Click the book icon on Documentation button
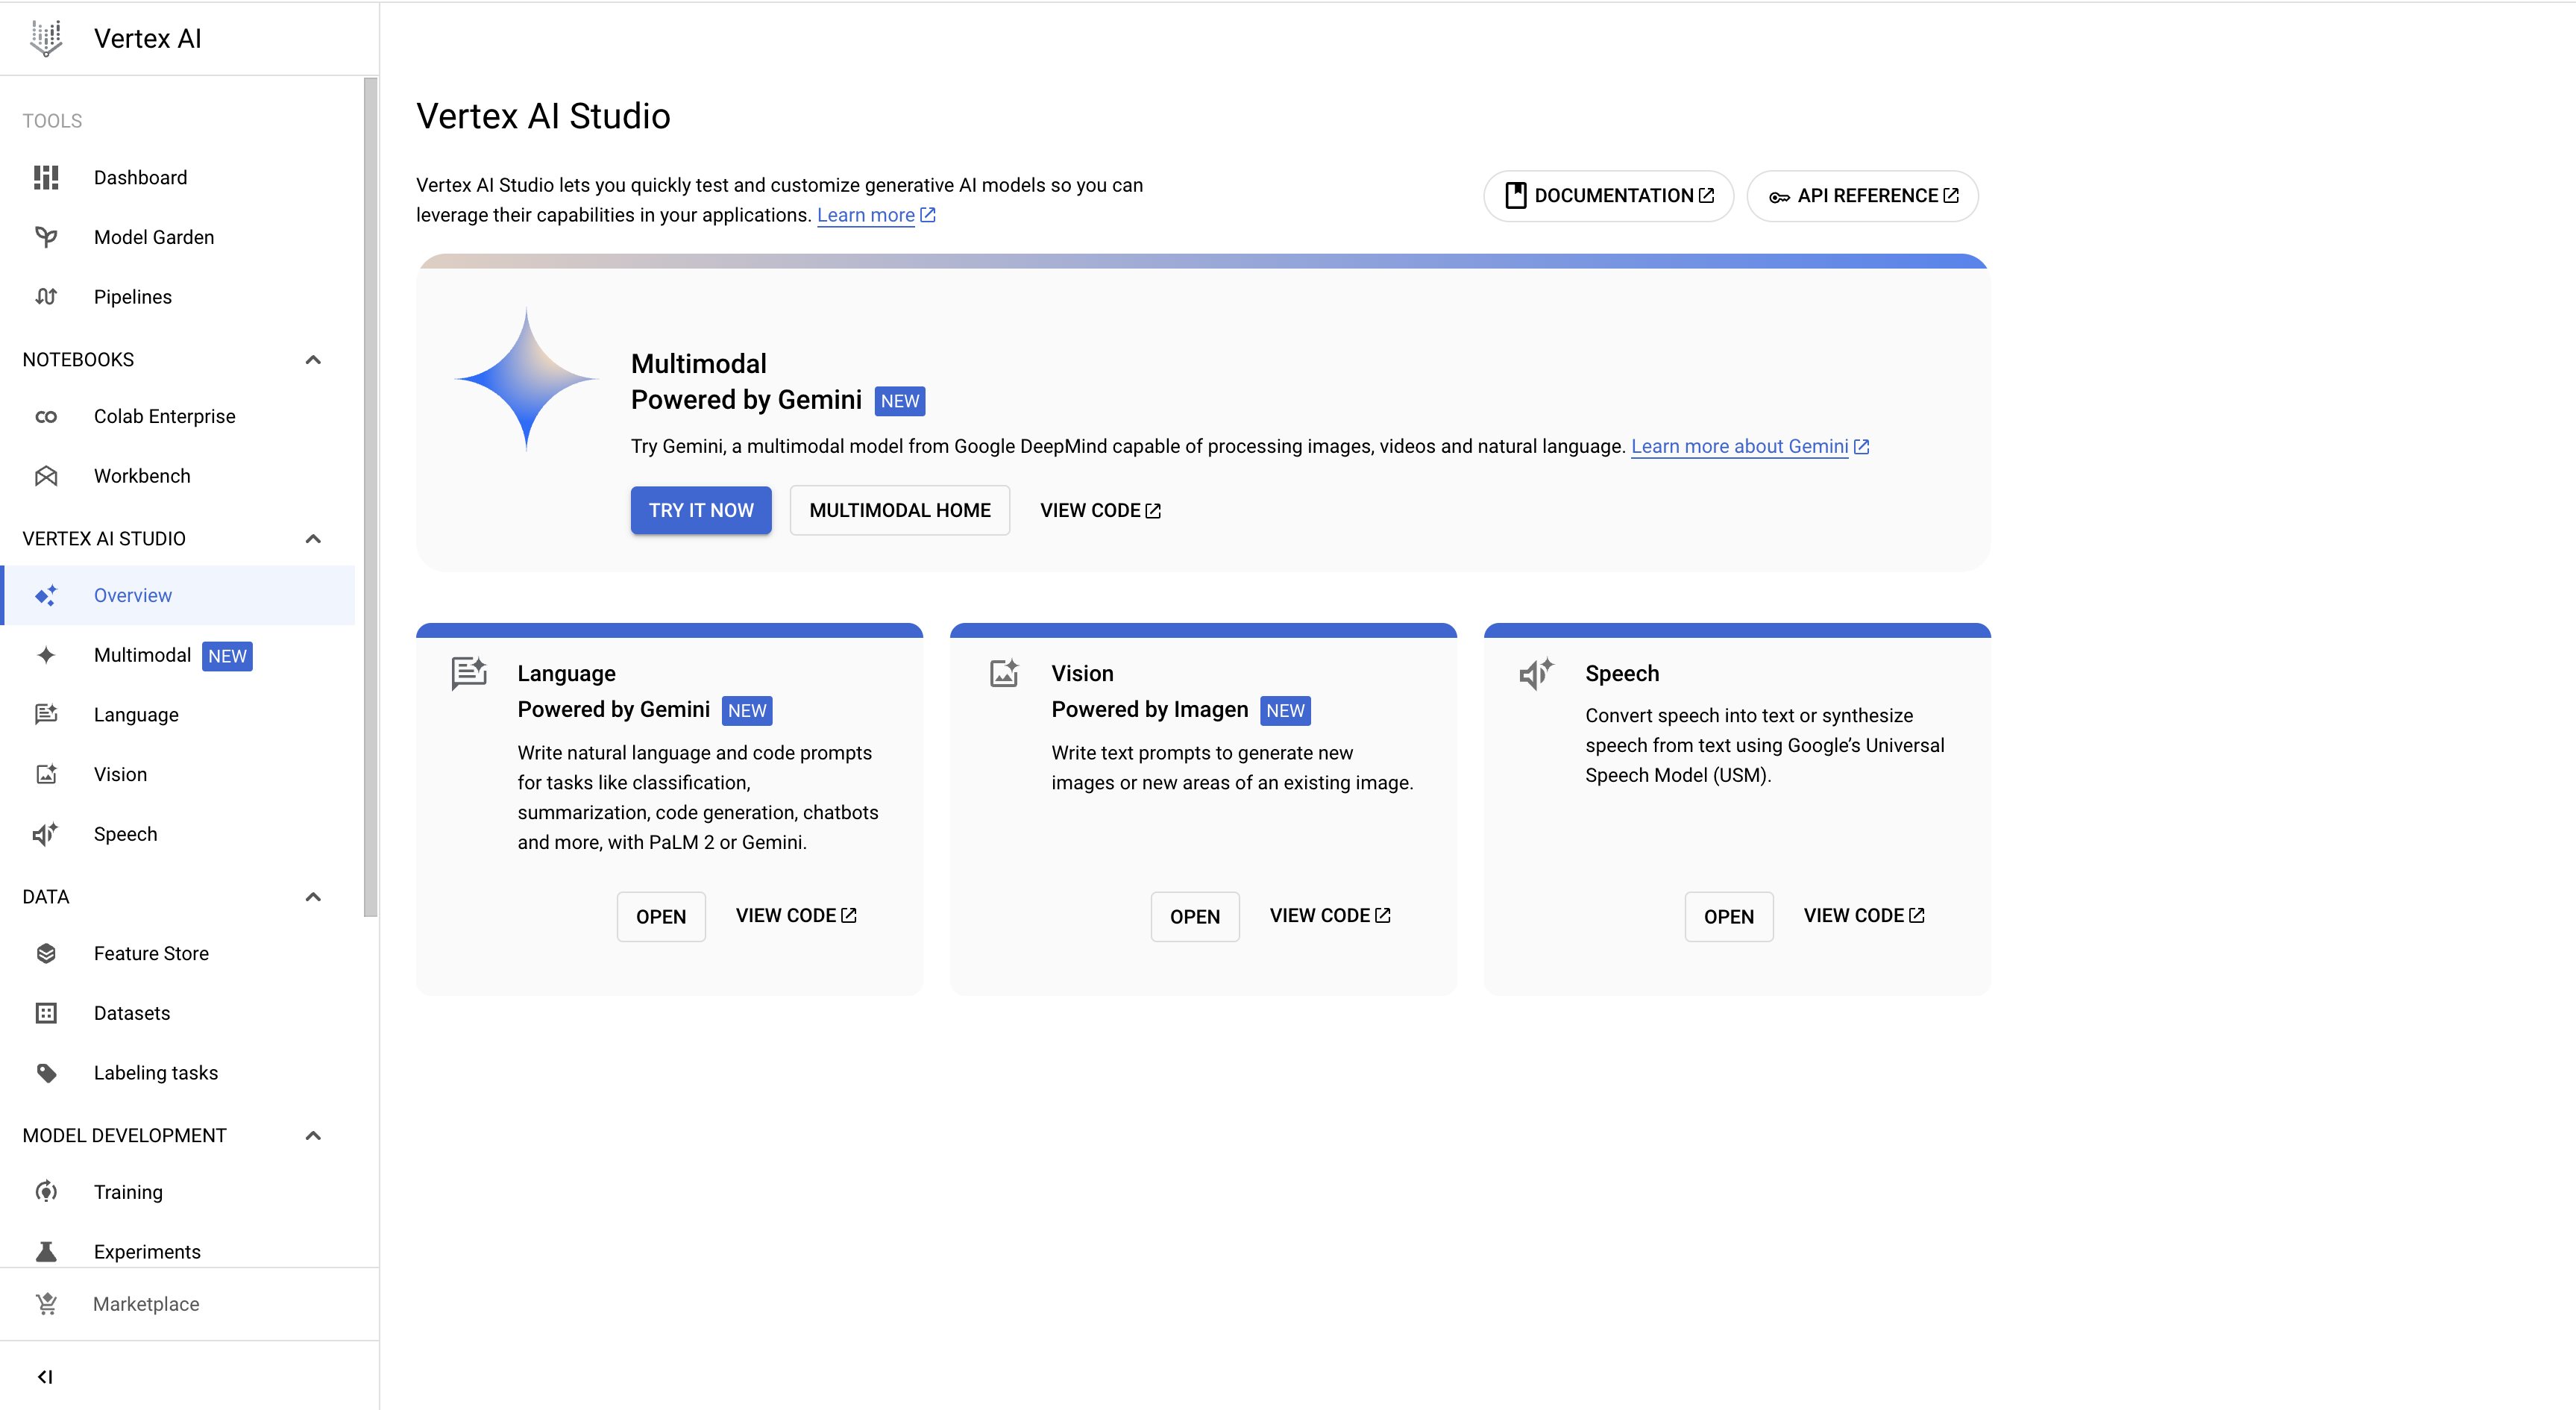This screenshot has width=2576, height=1410. pos(1516,195)
